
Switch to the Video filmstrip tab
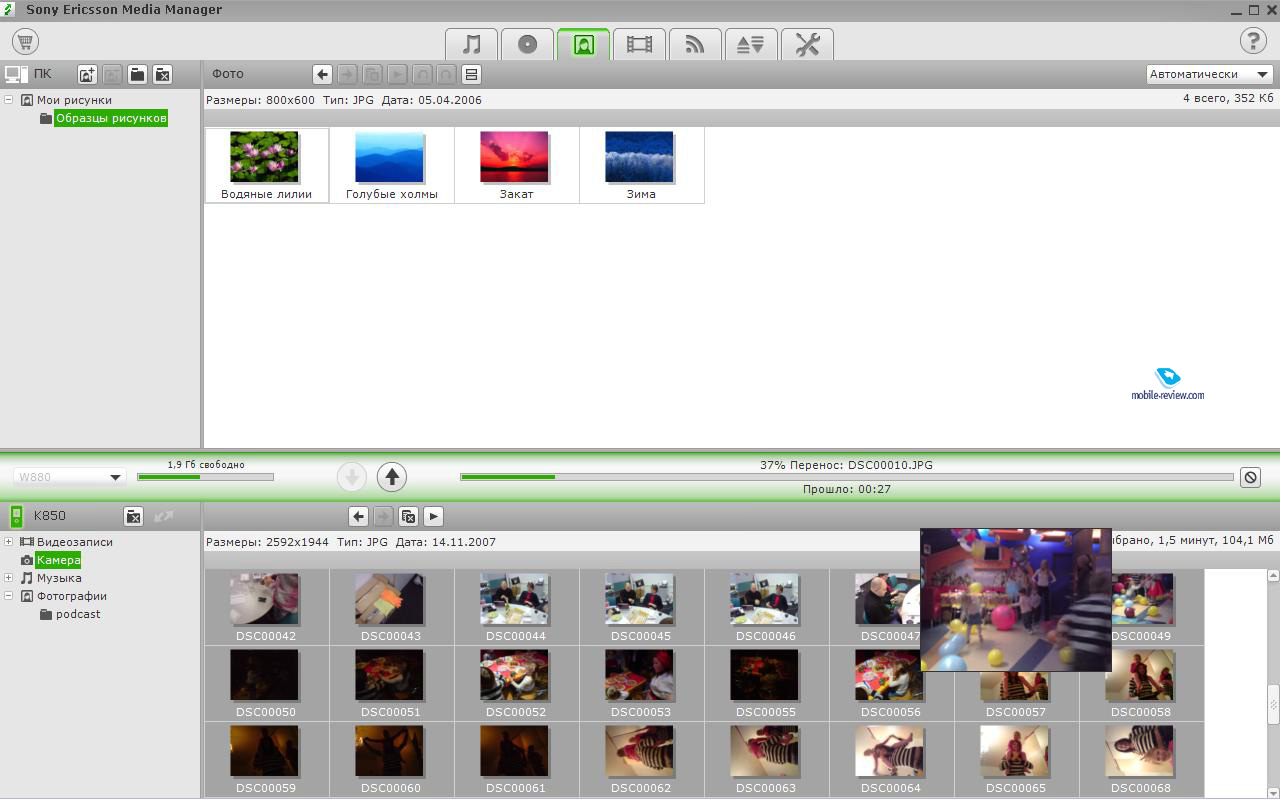pyautogui.click(x=639, y=44)
